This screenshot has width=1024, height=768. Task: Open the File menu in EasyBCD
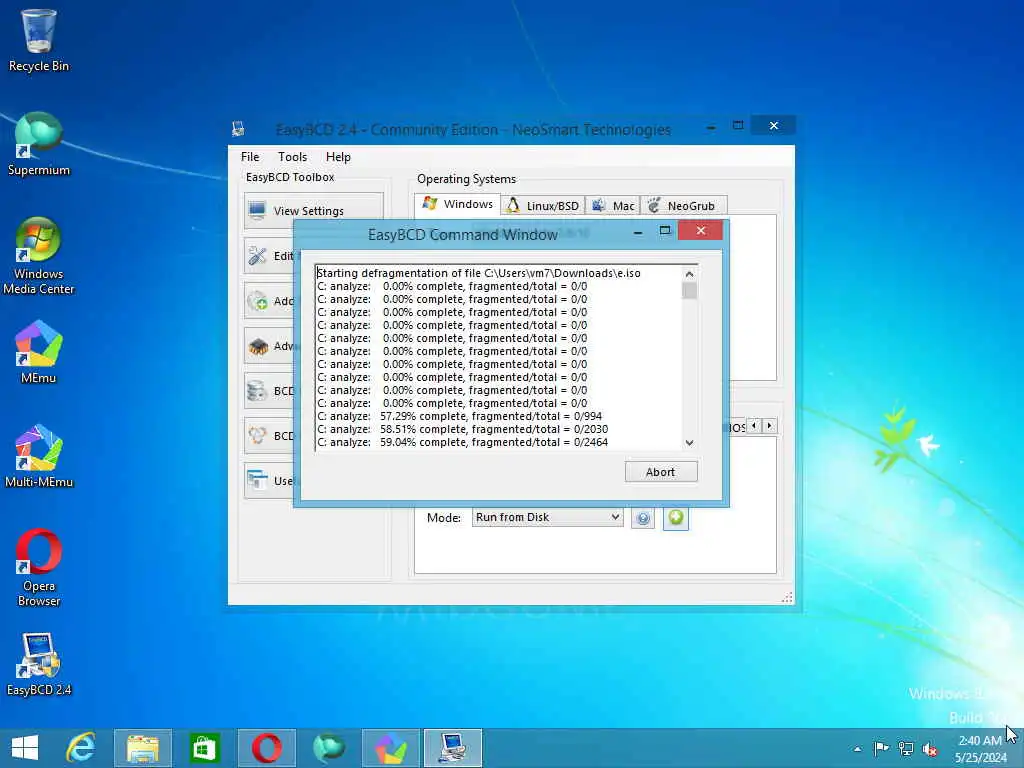(249, 157)
